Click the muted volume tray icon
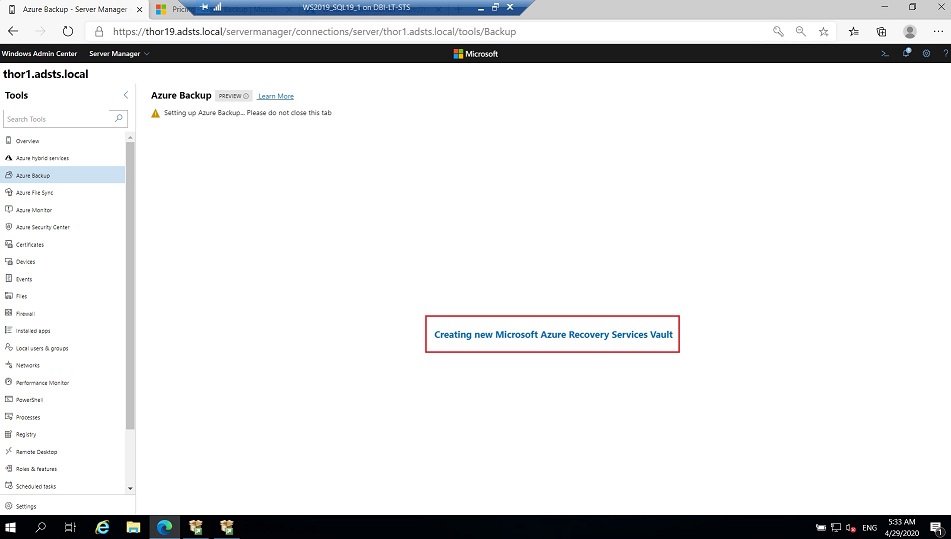This screenshot has height=539, width=951. coord(850,527)
